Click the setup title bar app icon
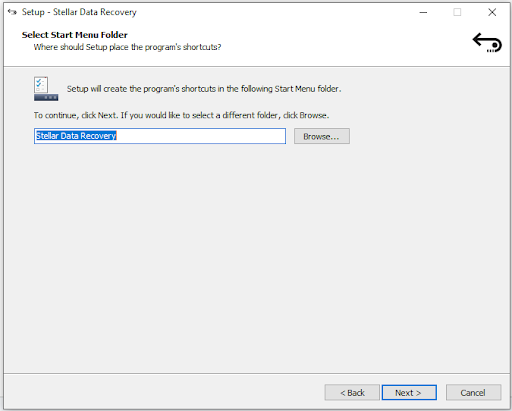Viewport: 512px width, 411px height. click(x=12, y=12)
